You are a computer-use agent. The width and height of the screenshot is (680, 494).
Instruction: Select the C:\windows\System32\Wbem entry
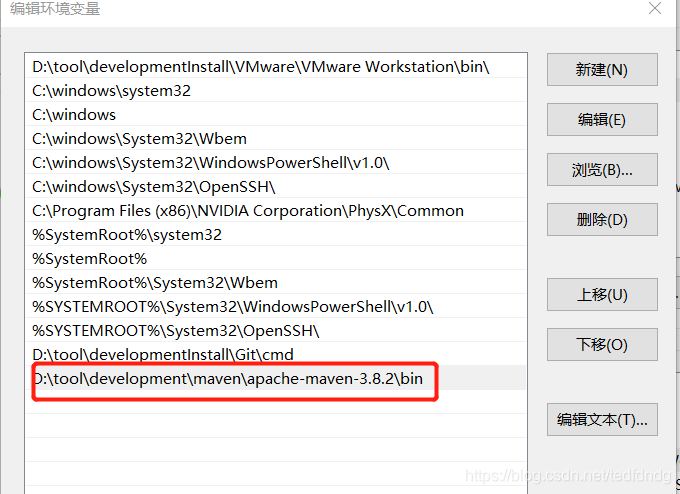coord(276,138)
